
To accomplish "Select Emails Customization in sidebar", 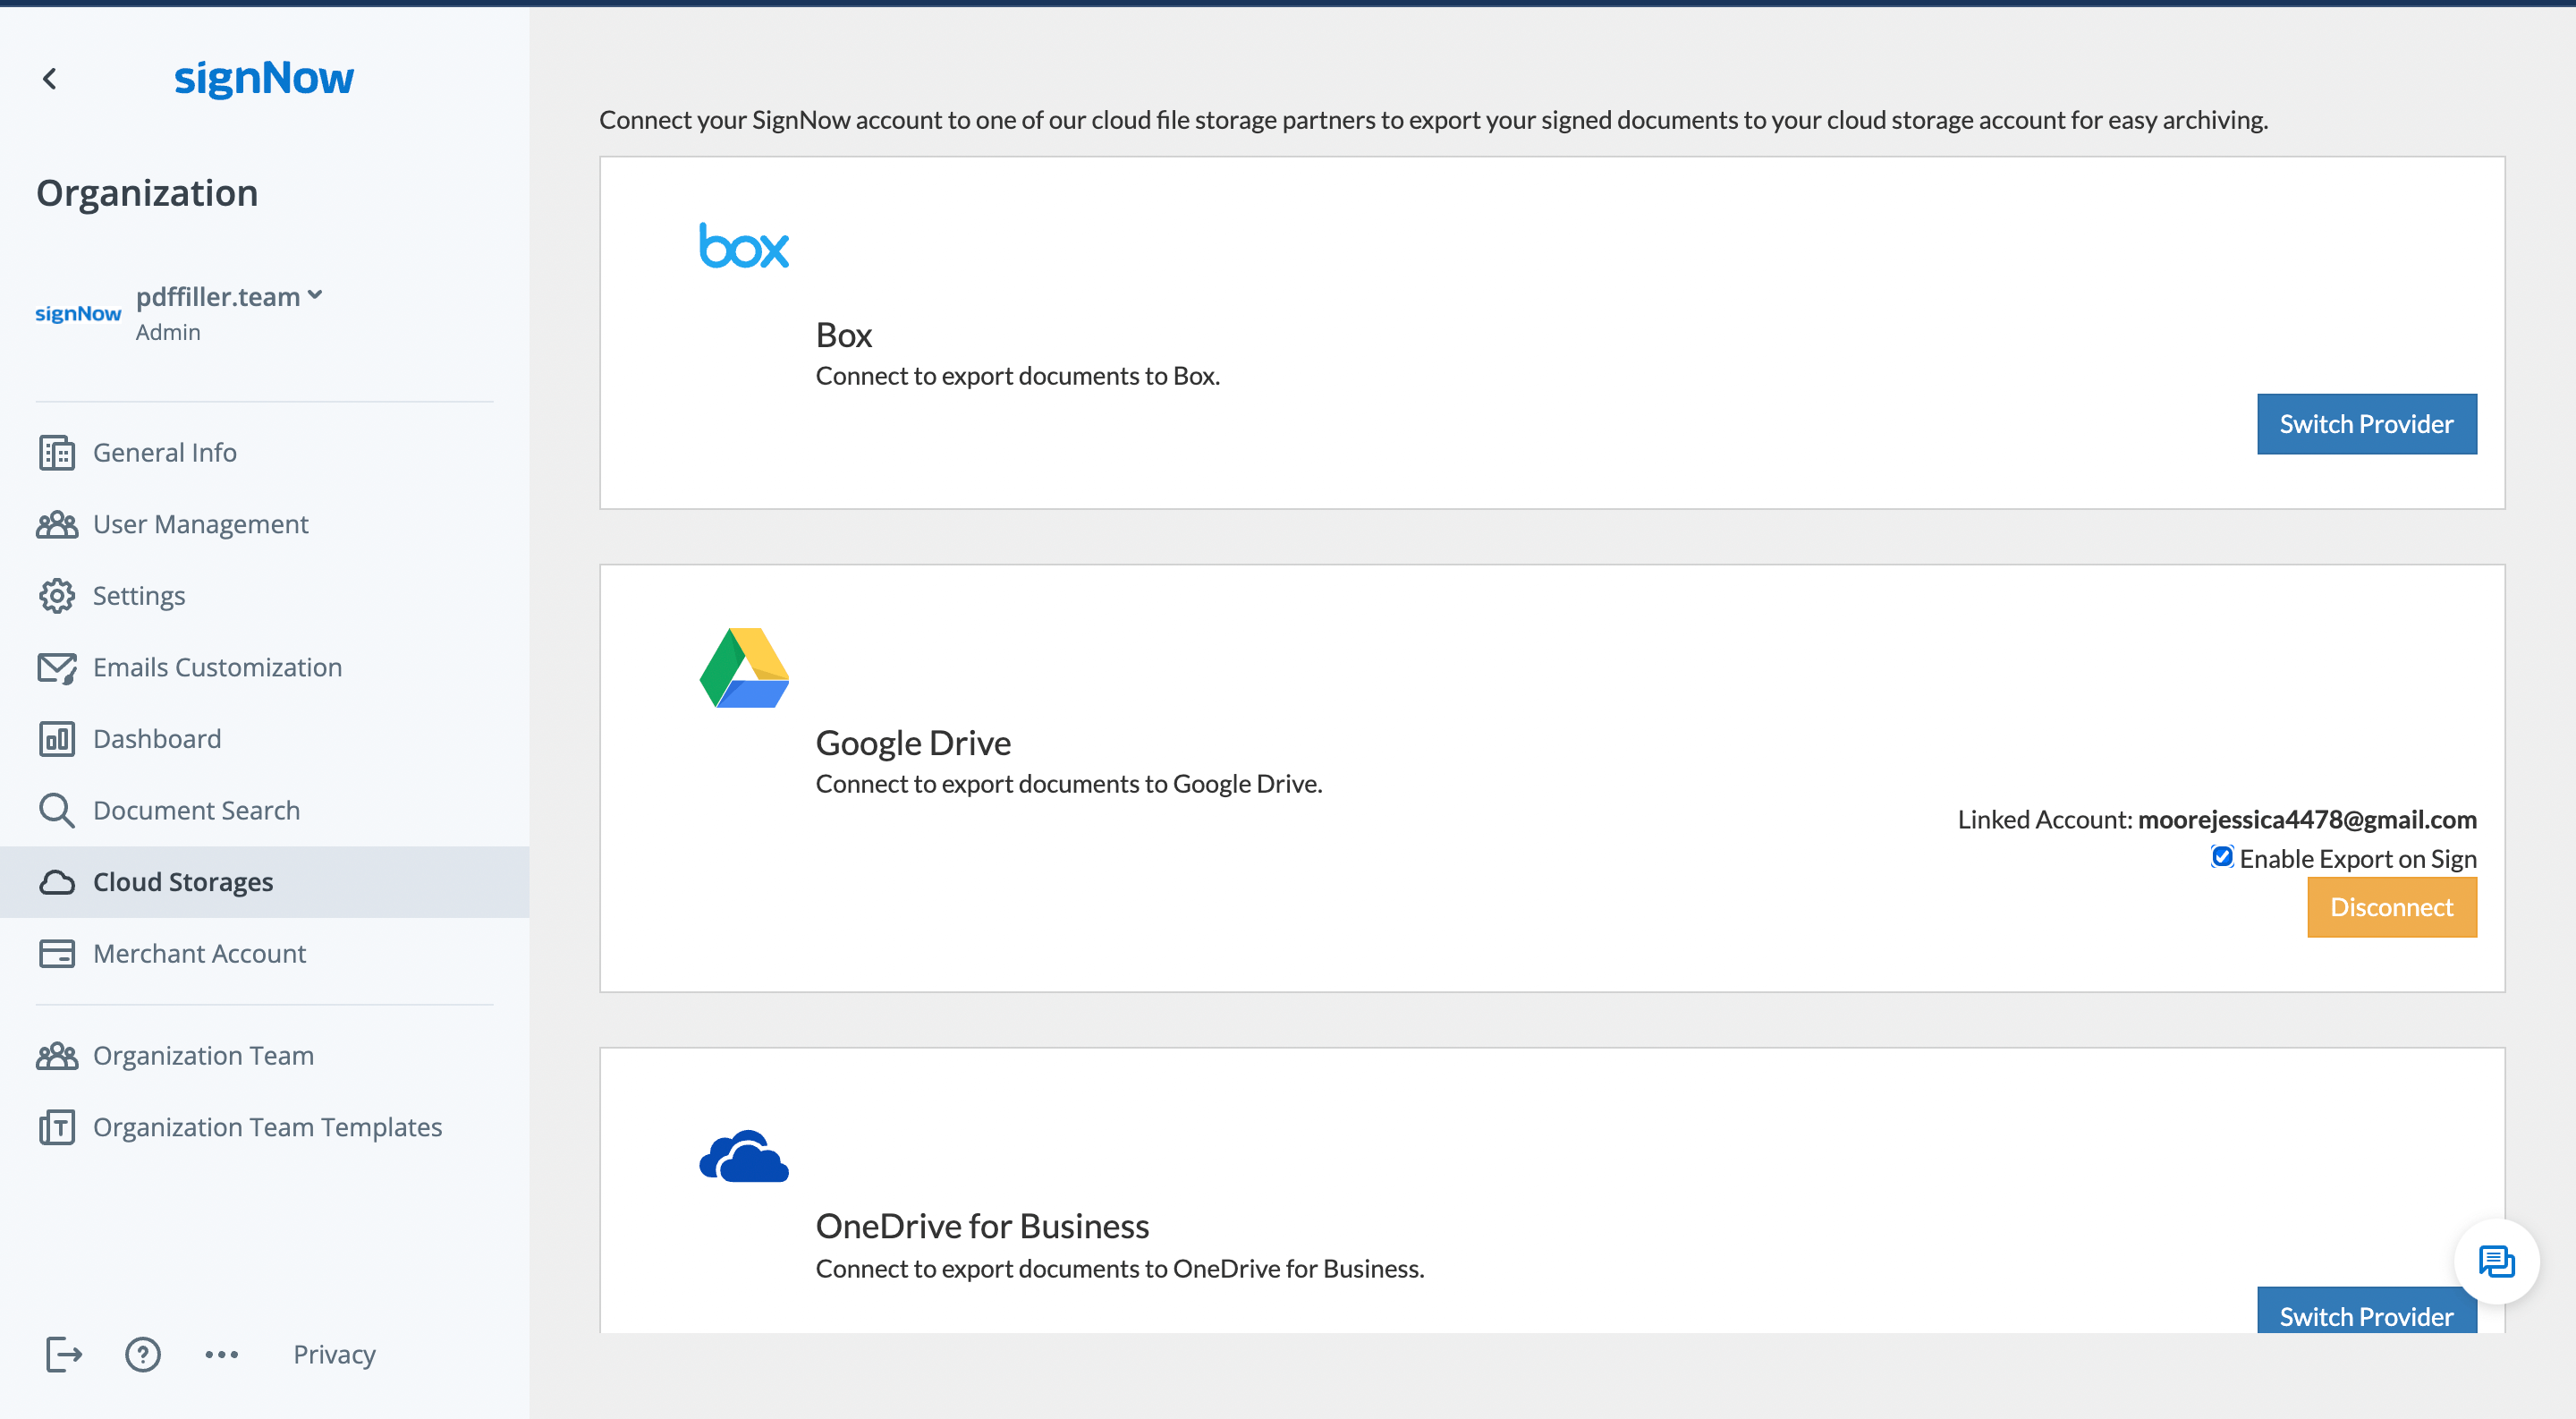I will coord(217,667).
